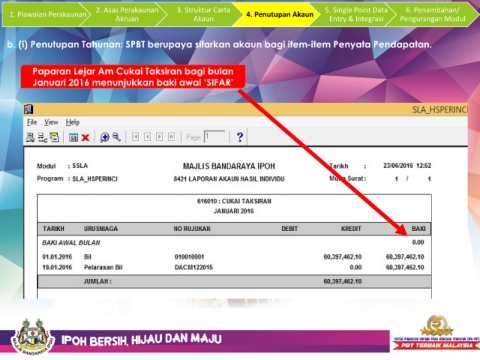Go to the first page arrow button
This screenshot has width=480, height=360.
(135, 137)
